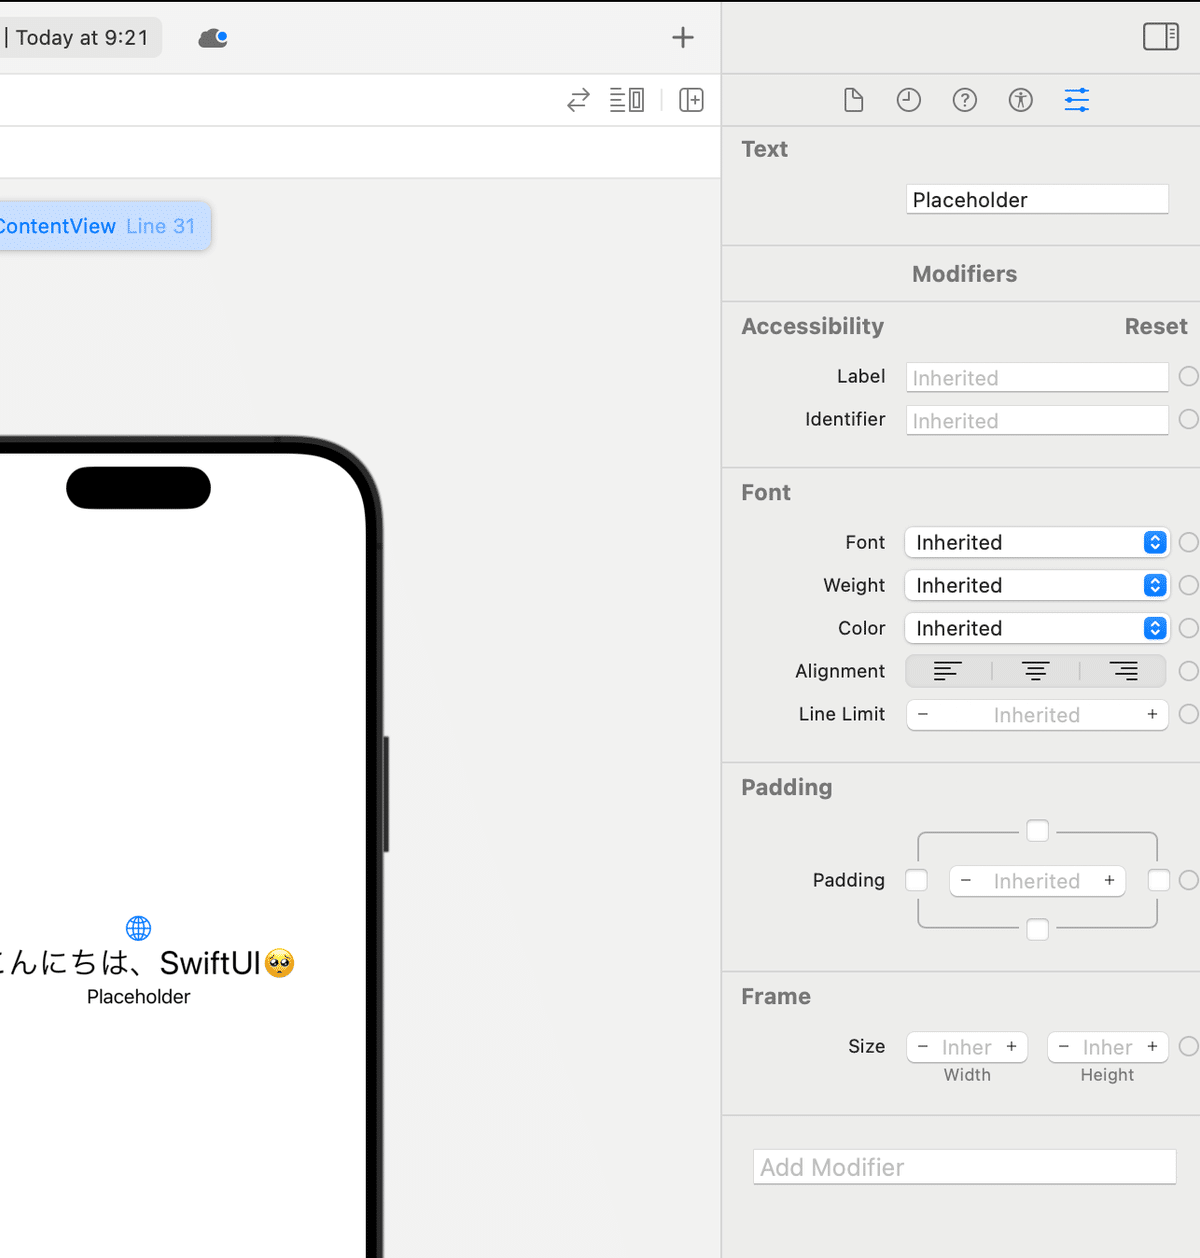Click the plus Library button

pyautogui.click(x=683, y=38)
